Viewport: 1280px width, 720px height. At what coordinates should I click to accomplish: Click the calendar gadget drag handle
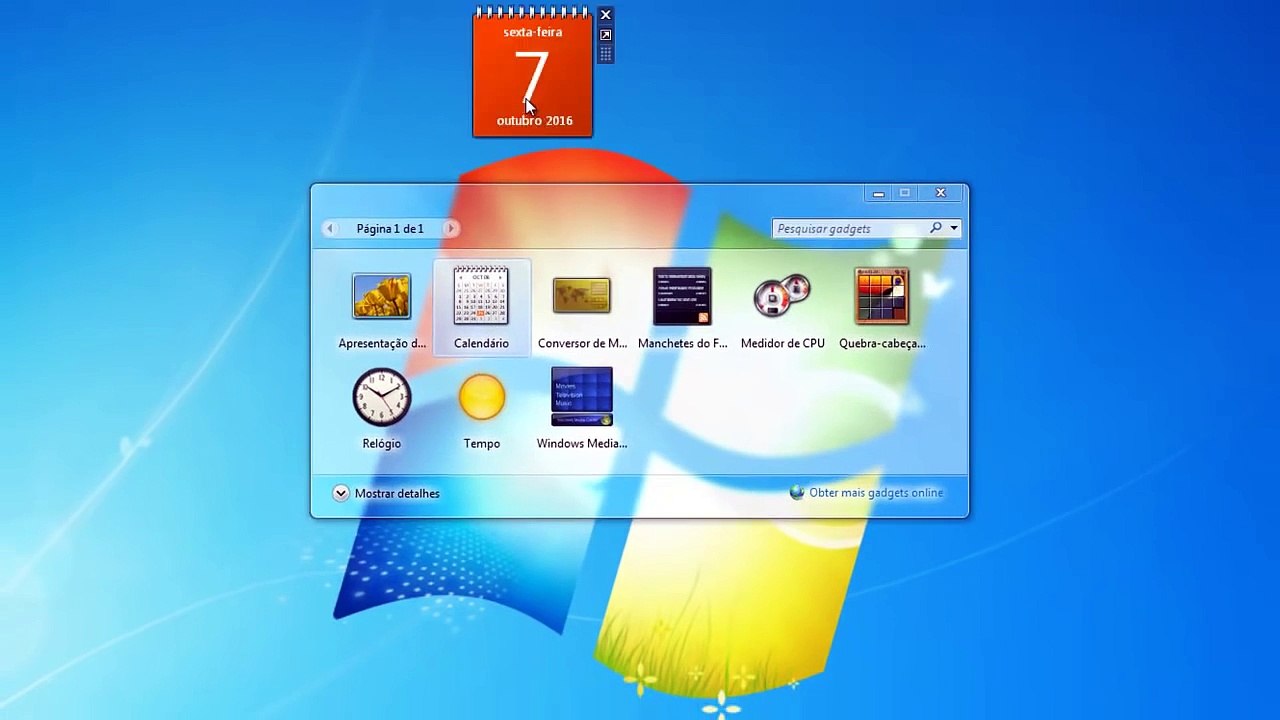pyautogui.click(x=605, y=54)
